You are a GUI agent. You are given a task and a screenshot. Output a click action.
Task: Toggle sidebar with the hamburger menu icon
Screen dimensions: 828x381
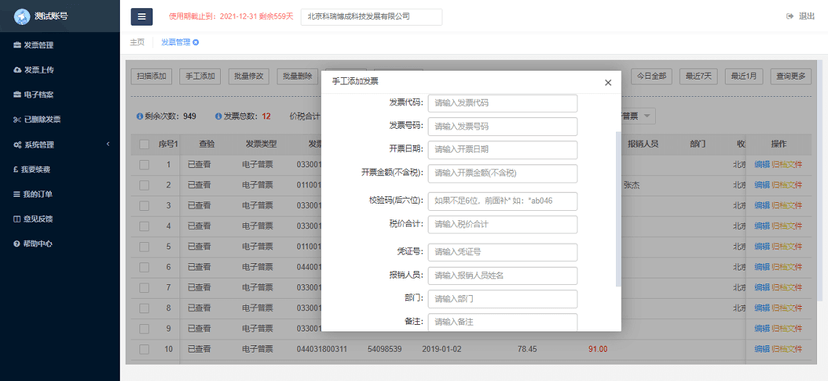coord(142,16)
